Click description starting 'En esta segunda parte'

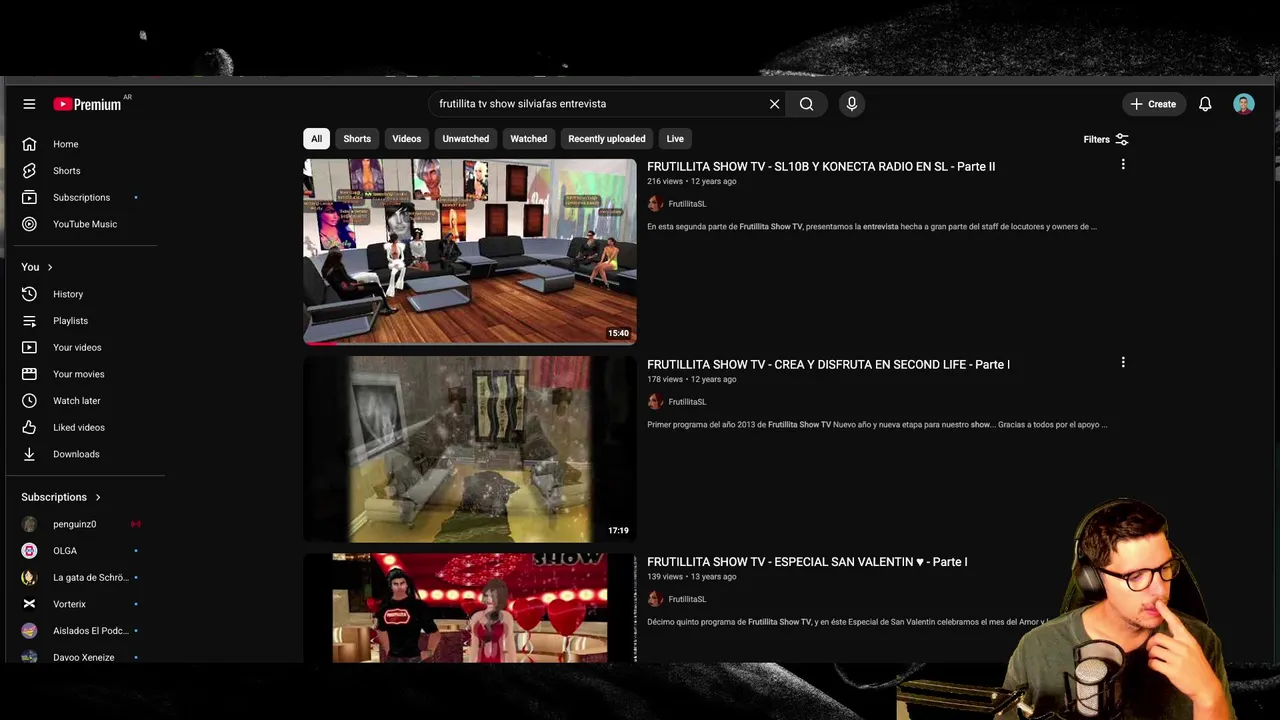coord(872,227)
